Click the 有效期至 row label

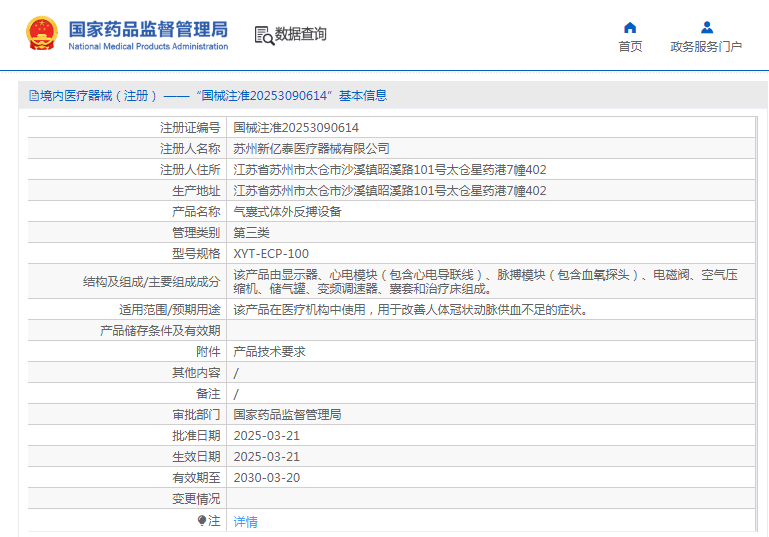[196, 478]
